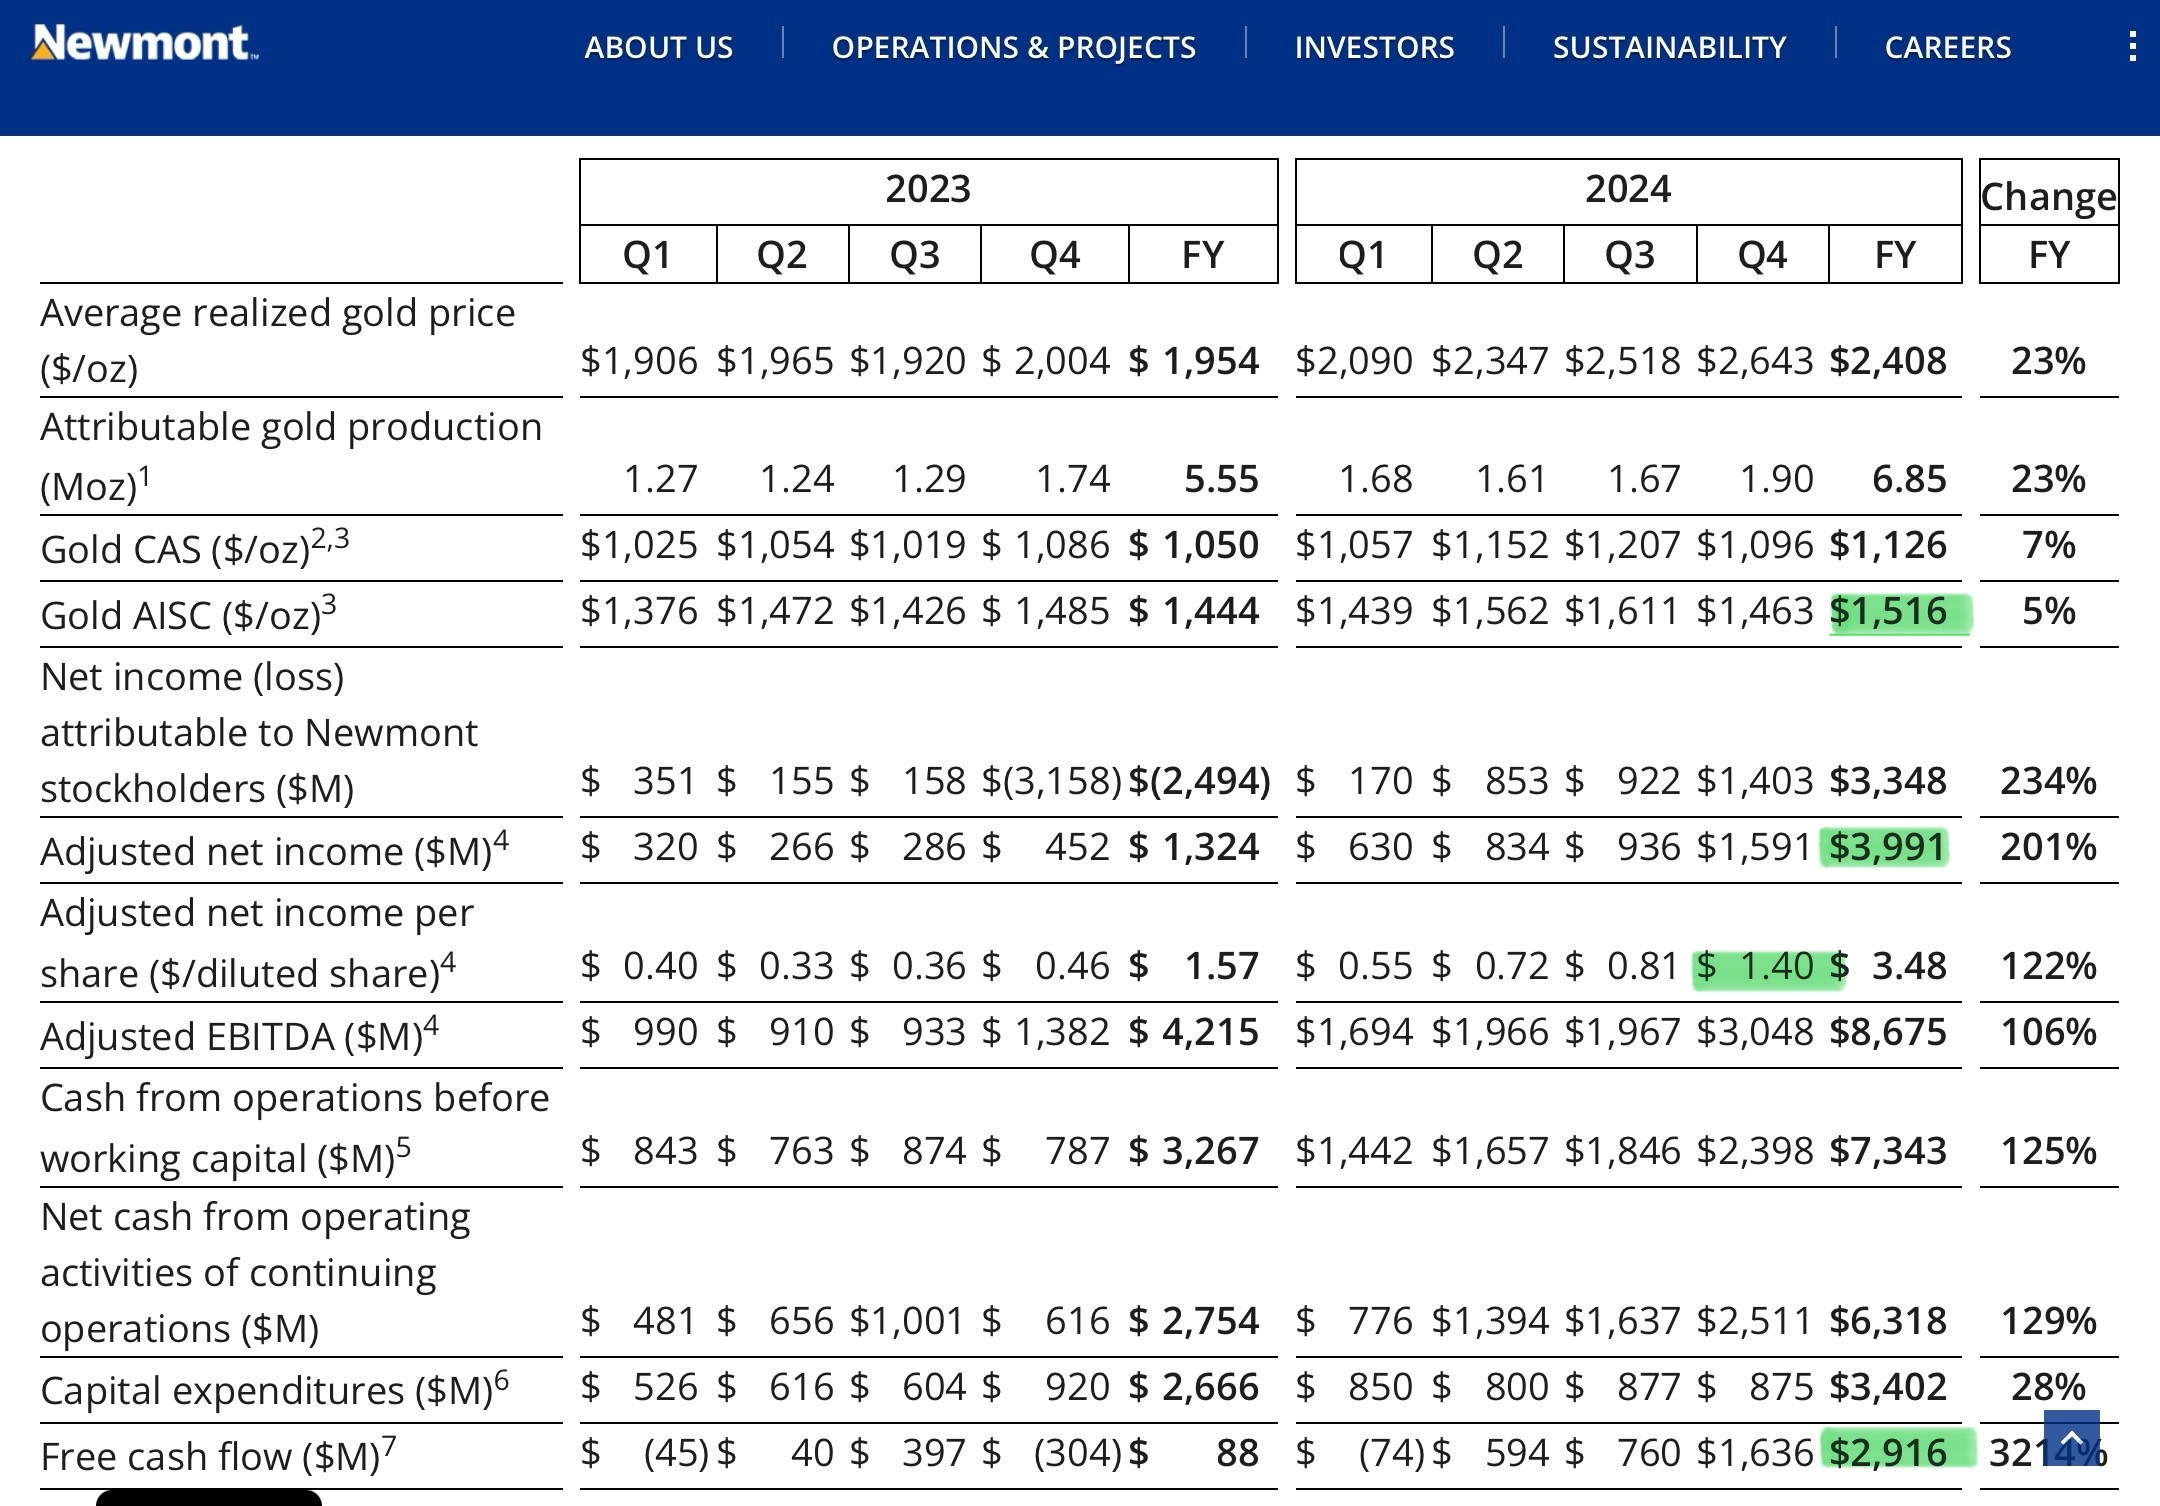Click the Adjusted EBITDA ($M) row label
2160x1506 pixels.
click(x=239, y=1034)
